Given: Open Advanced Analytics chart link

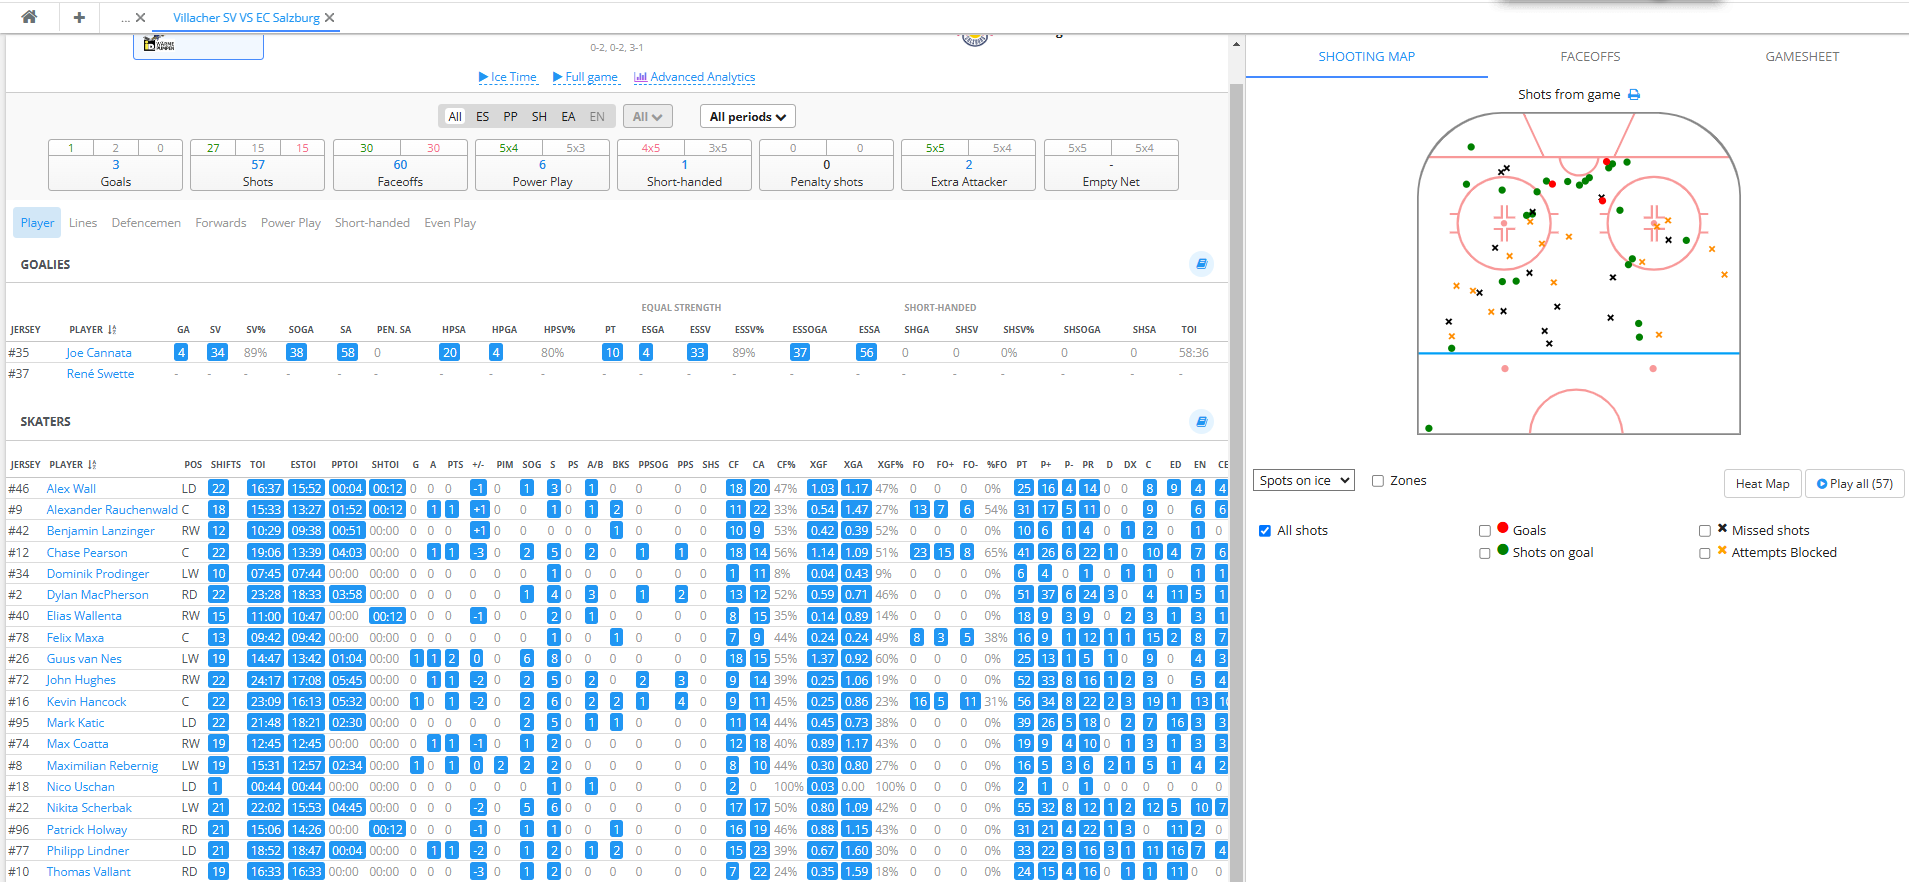Looking at the screenshot, I should [694, 77].
